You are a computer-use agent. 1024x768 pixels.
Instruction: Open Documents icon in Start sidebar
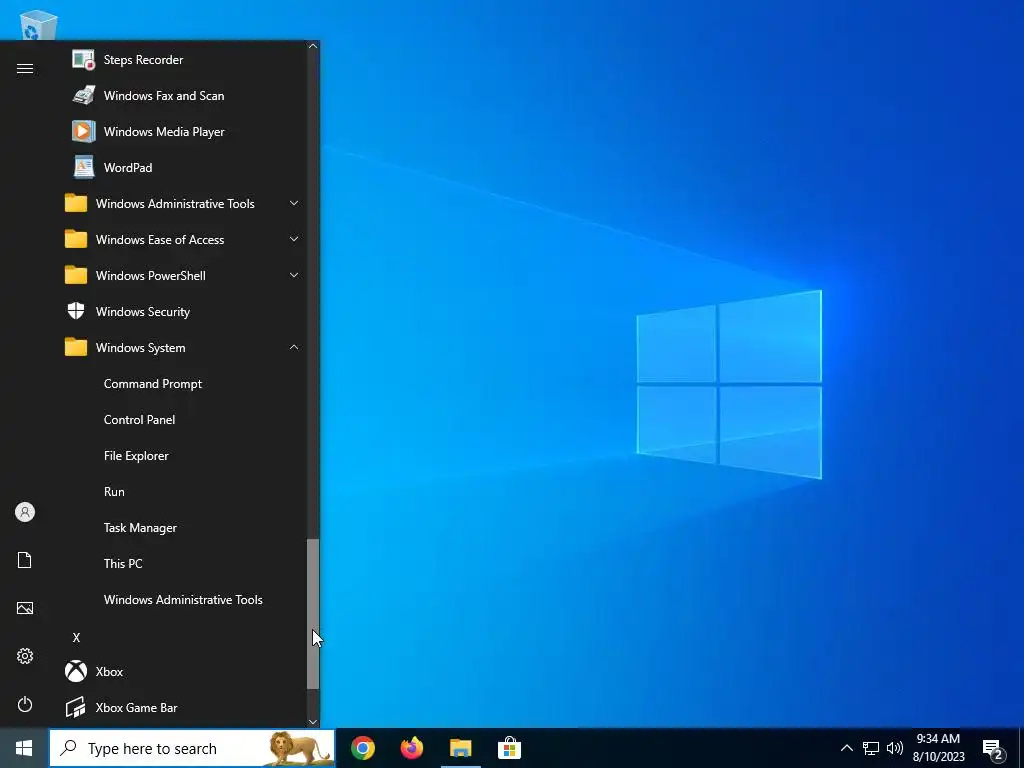pos(25,560)
